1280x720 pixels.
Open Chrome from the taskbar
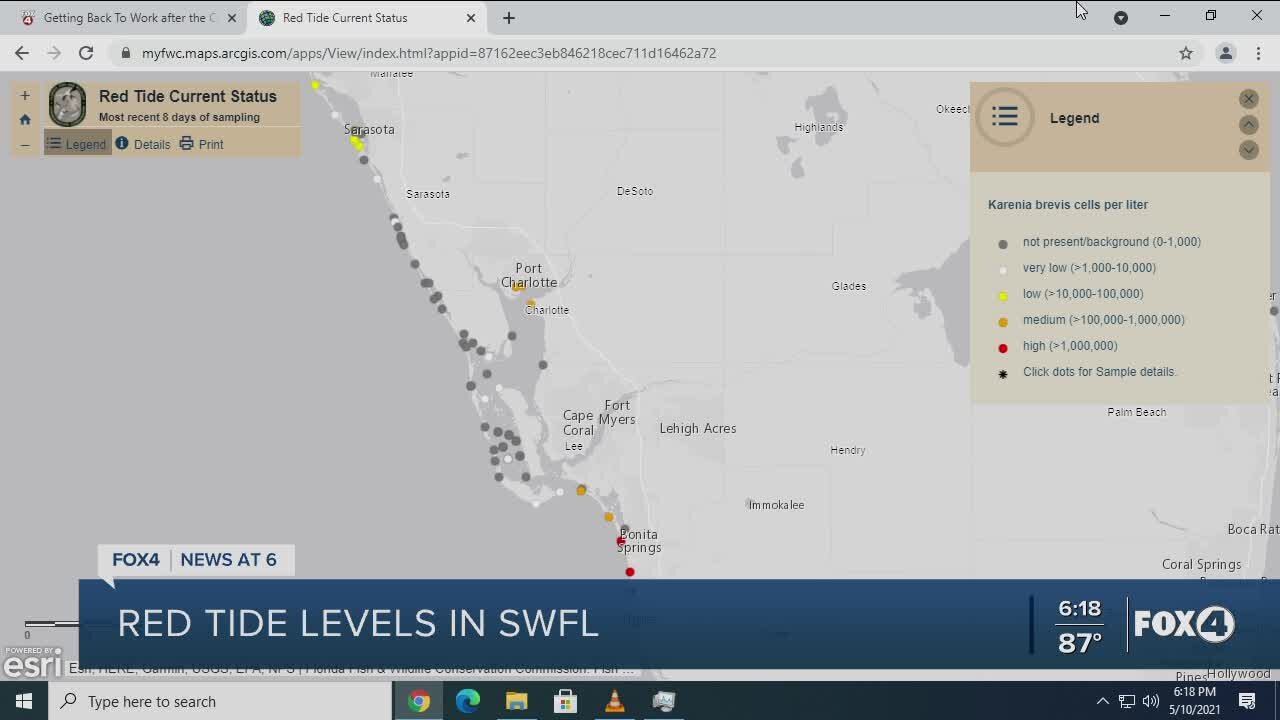pyautogui.click(x=419, y=701)
